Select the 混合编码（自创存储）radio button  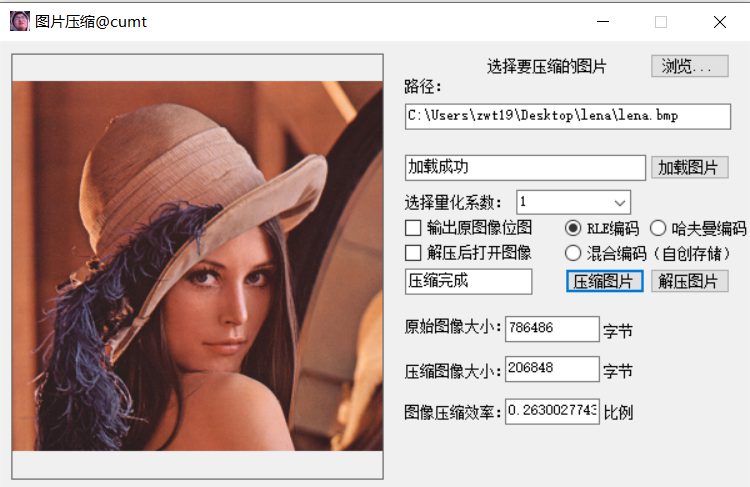pyautogui.click(x=573, y=253)
